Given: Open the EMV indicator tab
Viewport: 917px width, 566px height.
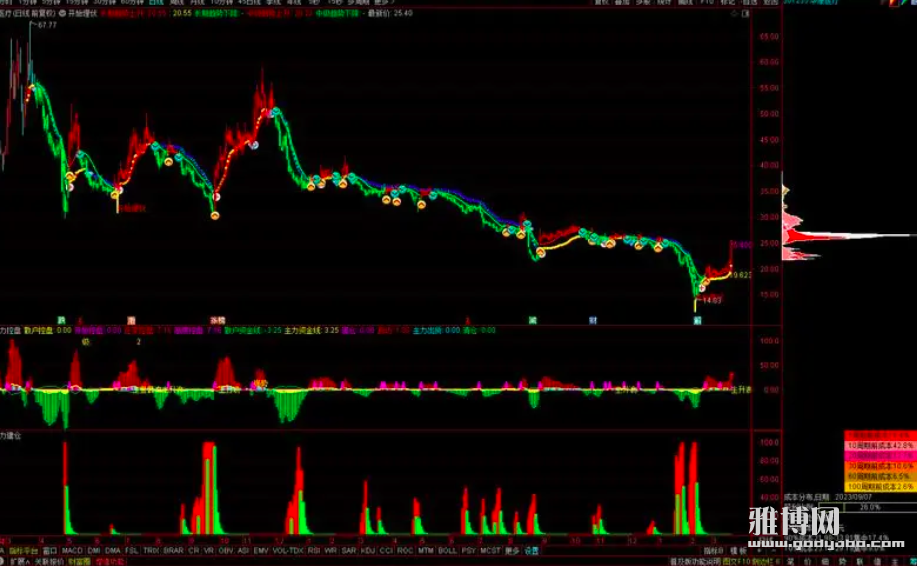Looking at the screenshot, I should 261,550.
